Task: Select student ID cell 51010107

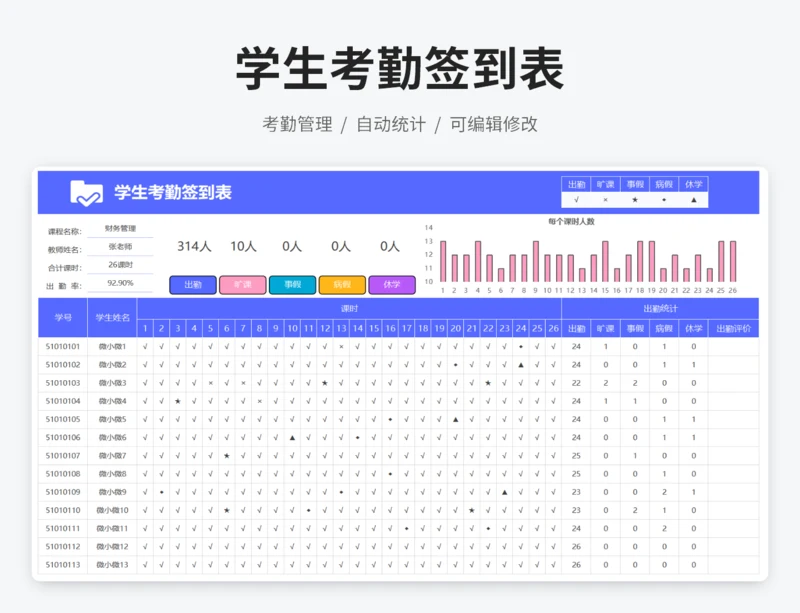Action: 63,456
